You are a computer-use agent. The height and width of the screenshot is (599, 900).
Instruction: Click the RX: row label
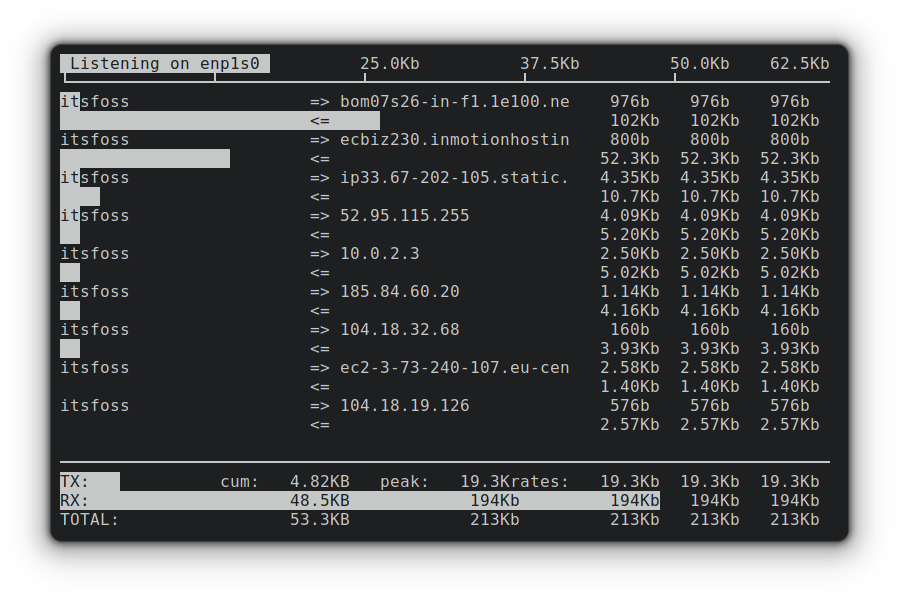pyautogui.click(x=75, y=501)
